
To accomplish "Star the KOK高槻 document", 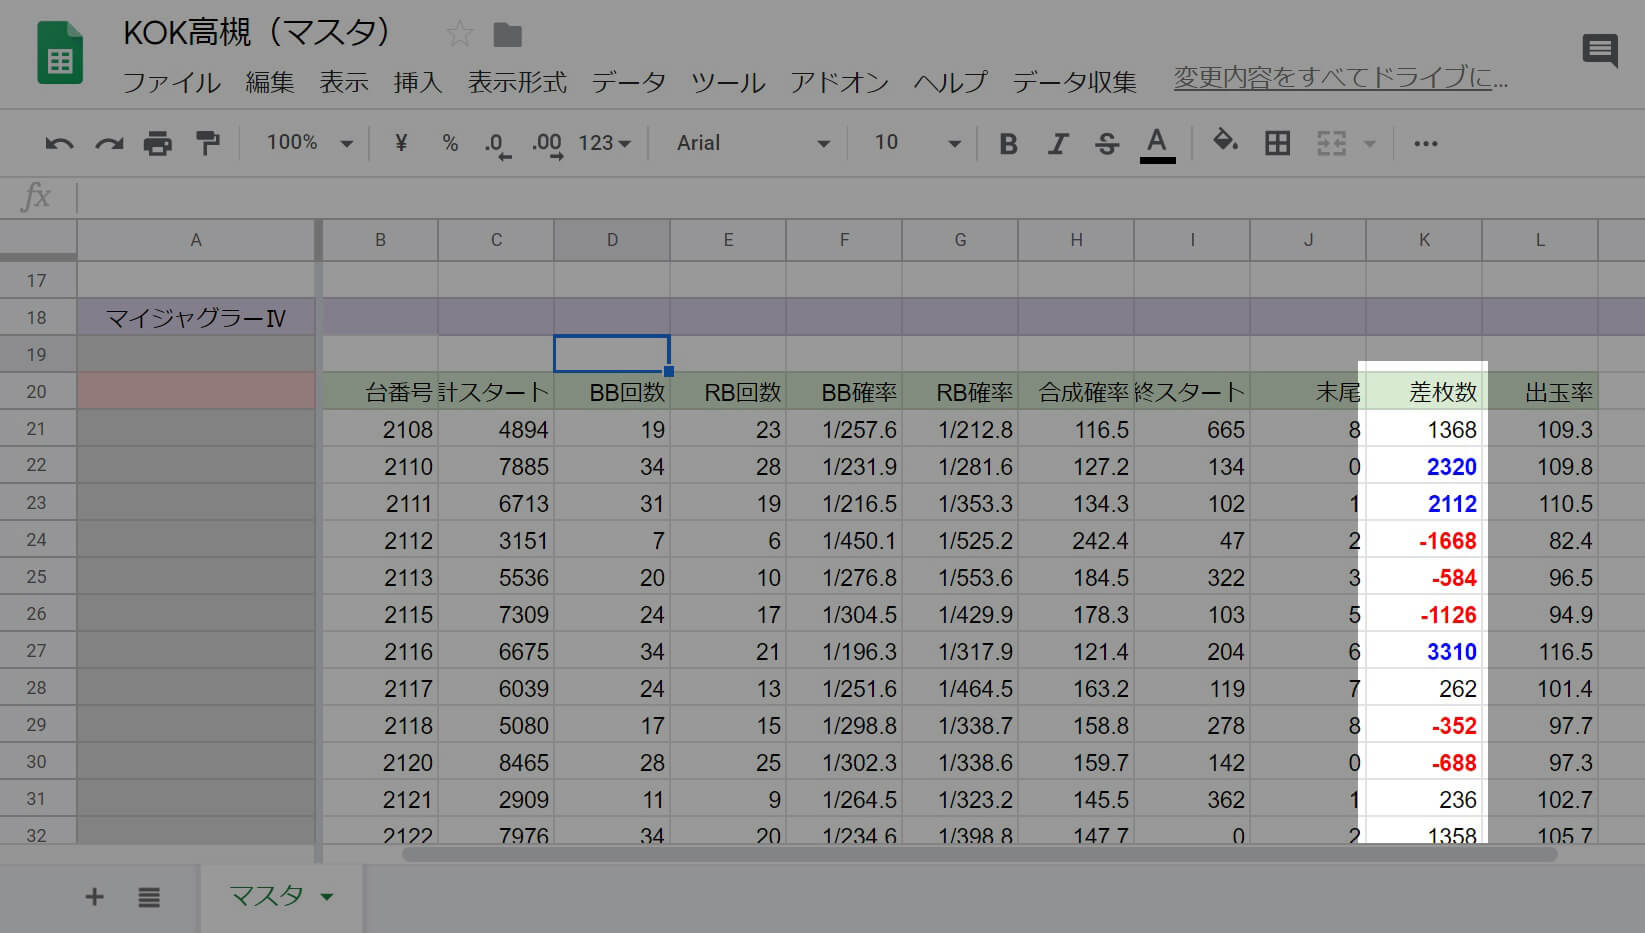I will (459, 35).
